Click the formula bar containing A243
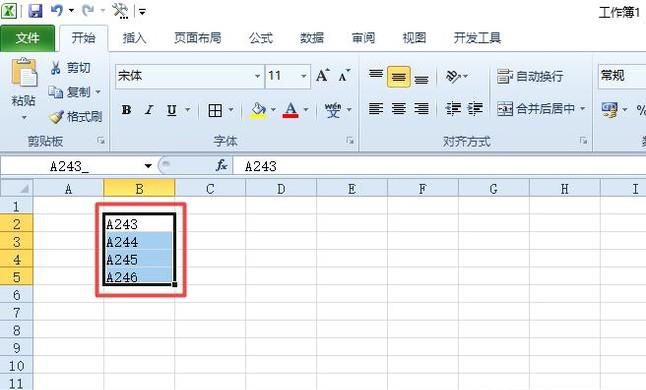646x390 pixels. coord(439,166)
